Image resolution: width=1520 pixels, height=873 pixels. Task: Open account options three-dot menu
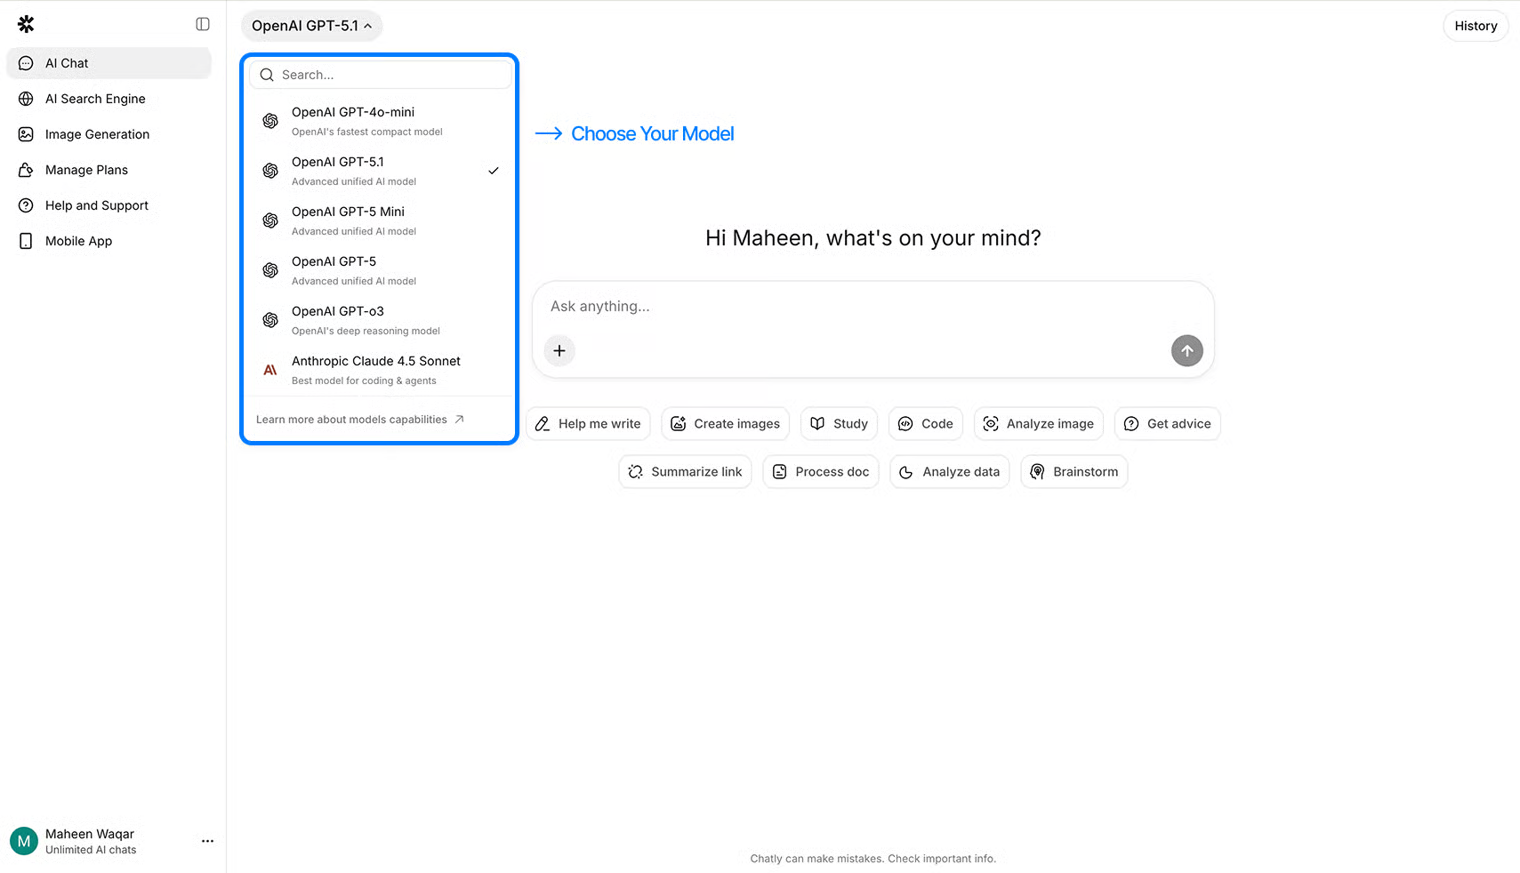pyautogui.click(x=207, y=842)
